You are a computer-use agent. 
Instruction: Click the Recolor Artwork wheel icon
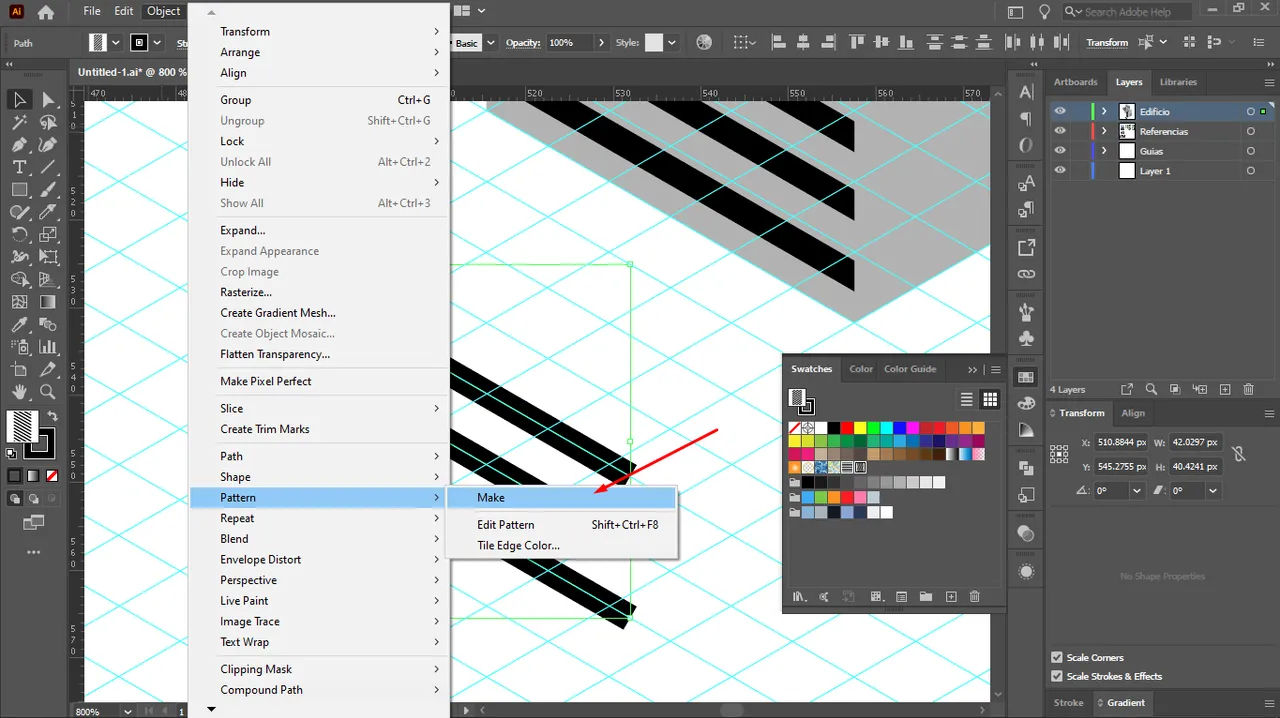coord(704,43)
